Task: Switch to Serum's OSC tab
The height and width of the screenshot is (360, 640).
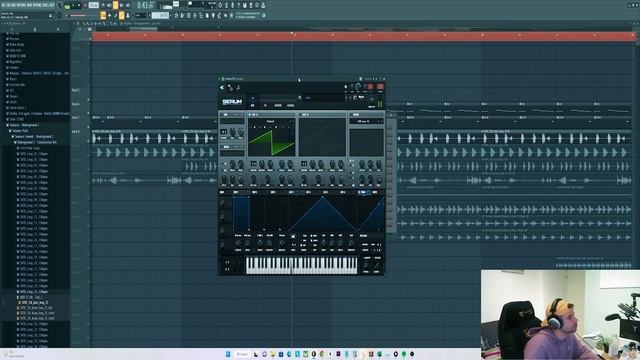Action: 252,105
